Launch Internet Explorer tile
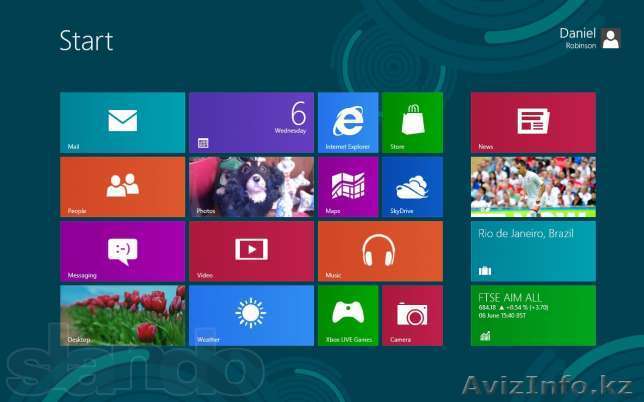Image resolution: width=644 pixels, height=402 pixels. (x=347, y=122)
